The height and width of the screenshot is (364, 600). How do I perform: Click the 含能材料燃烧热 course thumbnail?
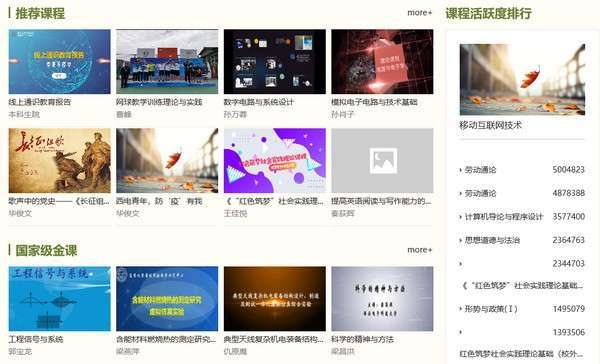click(167, 299)
